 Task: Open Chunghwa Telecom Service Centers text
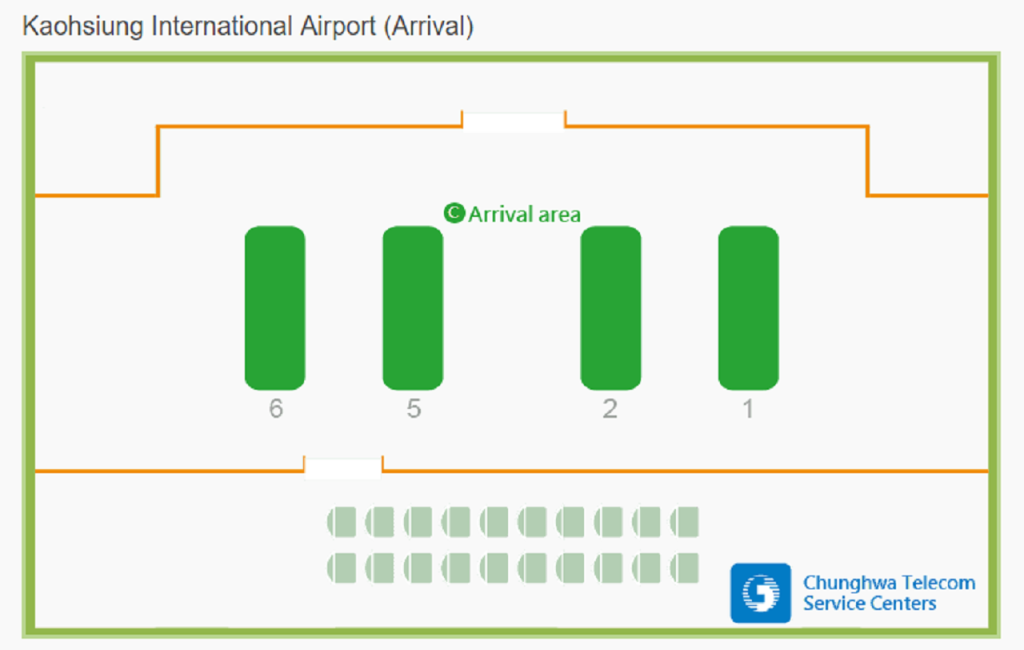(x=888, y=593)
